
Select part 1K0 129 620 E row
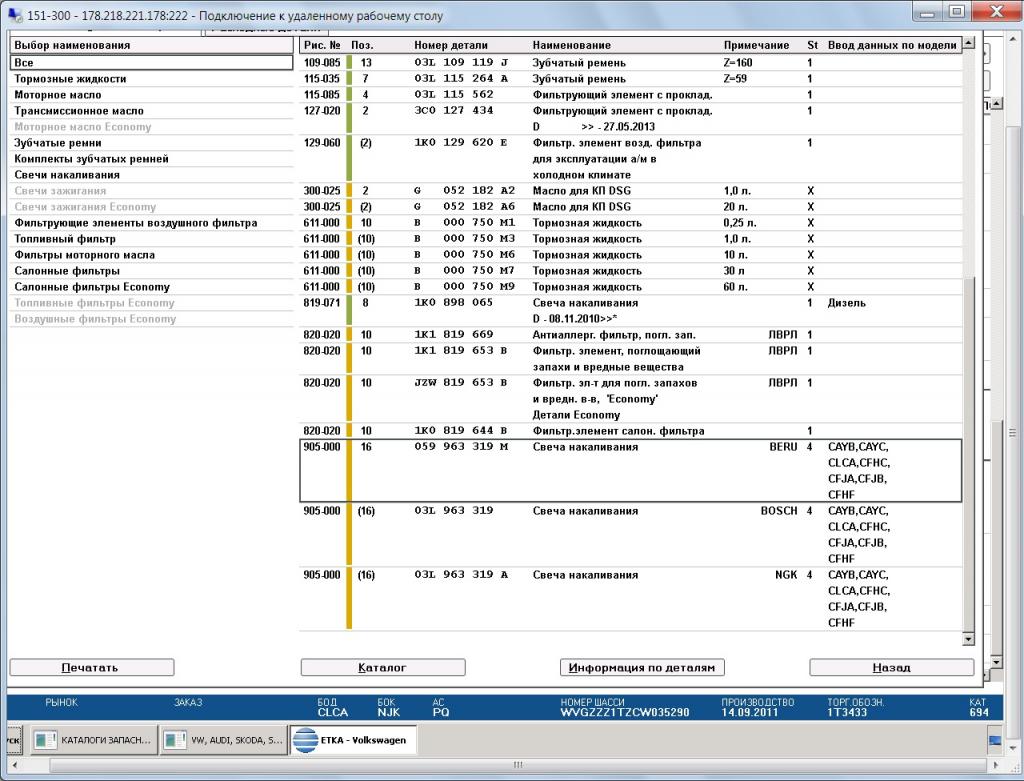point(631,159)
